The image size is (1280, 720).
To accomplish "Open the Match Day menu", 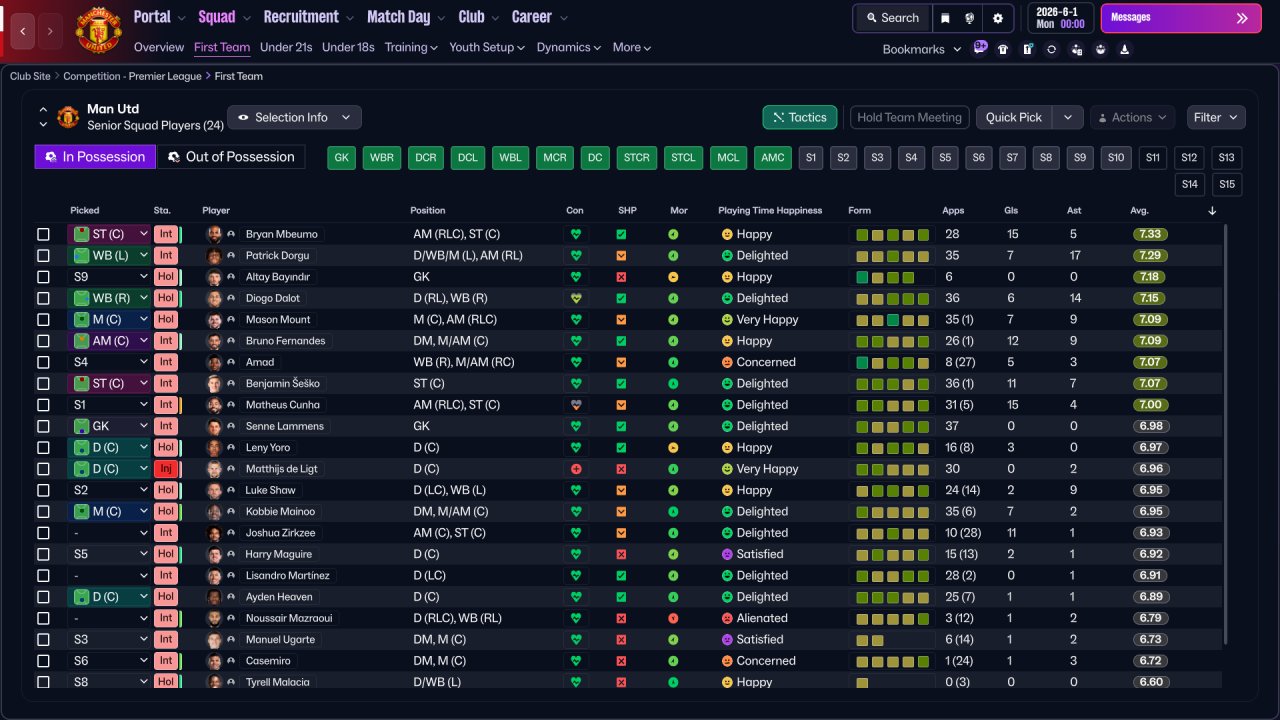I will point(405,17).
